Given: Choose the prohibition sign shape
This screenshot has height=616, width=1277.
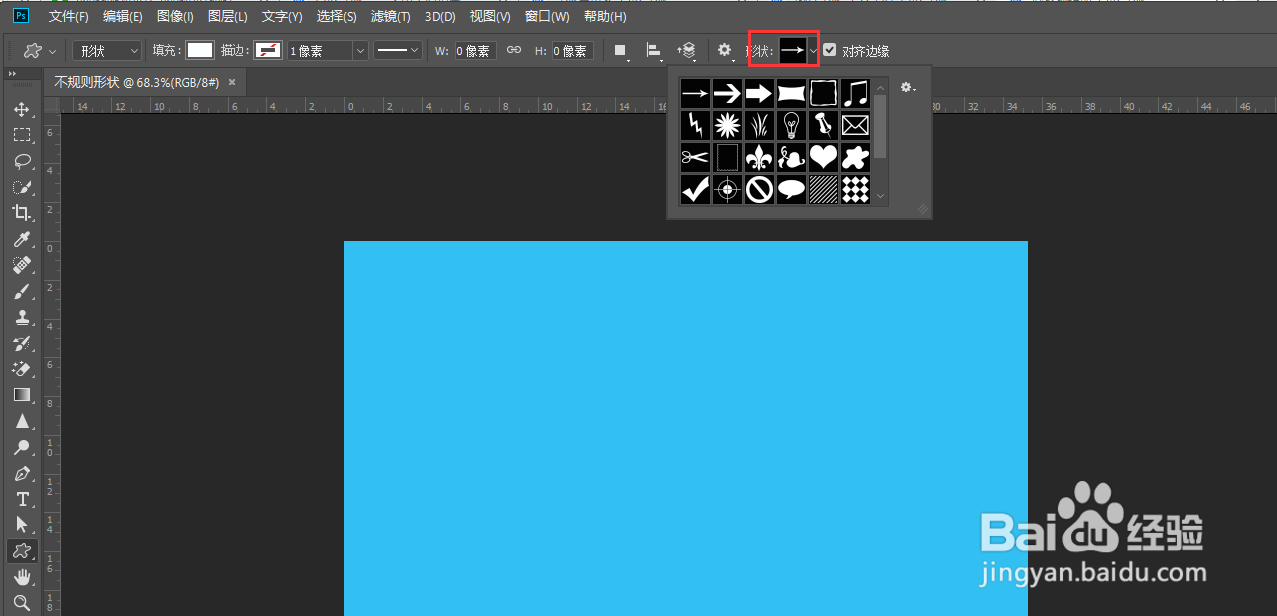Looking at the screenshot, I should [759, 188].
